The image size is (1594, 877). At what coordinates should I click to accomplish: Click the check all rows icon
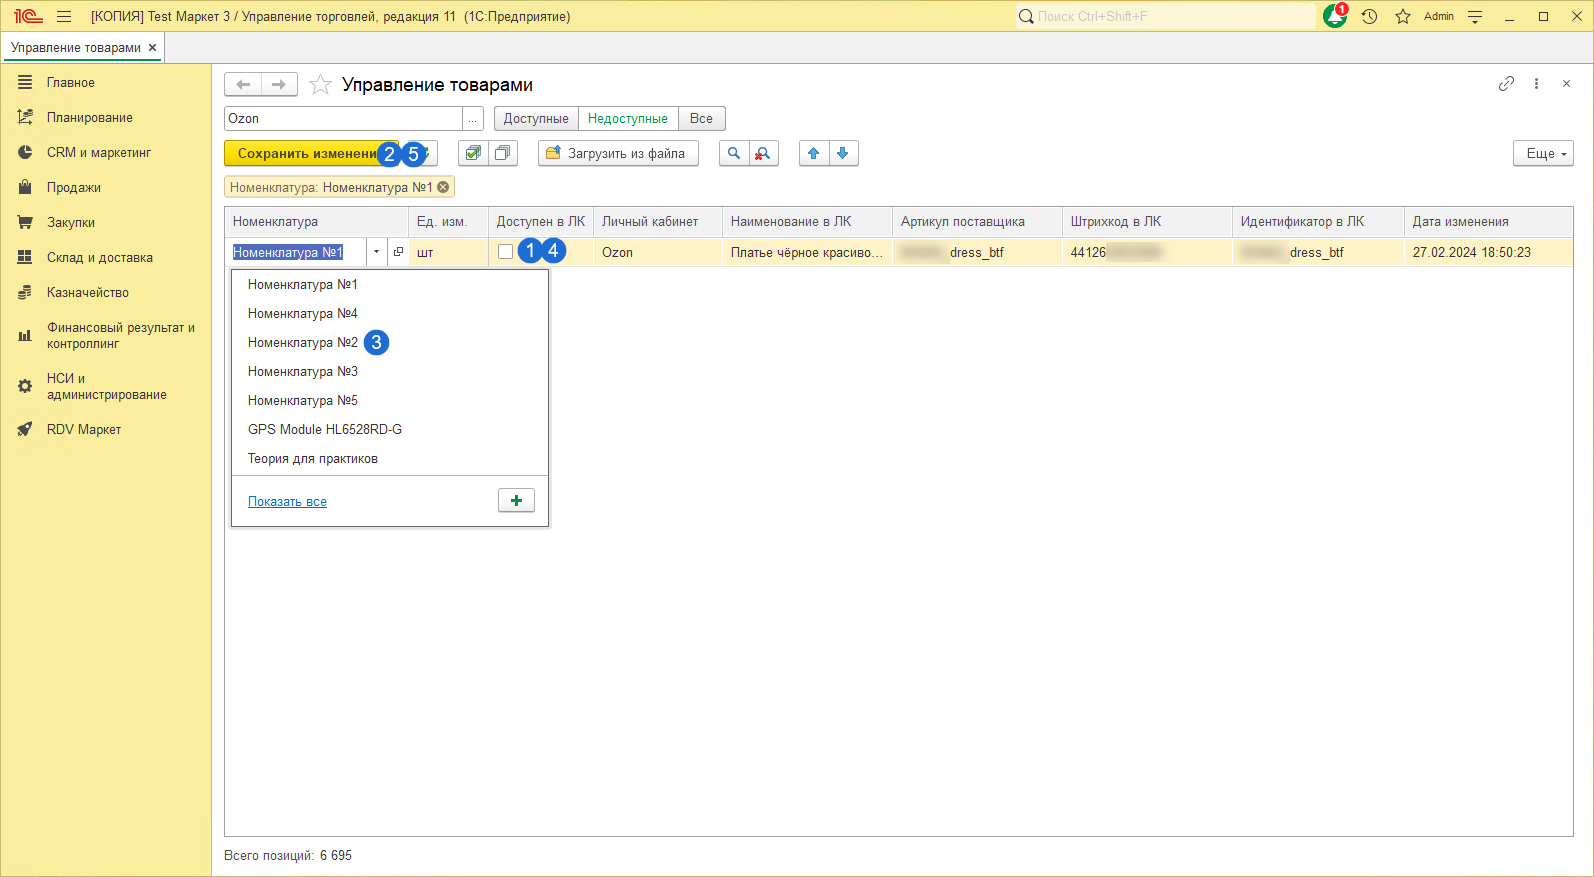click(x=473, y=153)
